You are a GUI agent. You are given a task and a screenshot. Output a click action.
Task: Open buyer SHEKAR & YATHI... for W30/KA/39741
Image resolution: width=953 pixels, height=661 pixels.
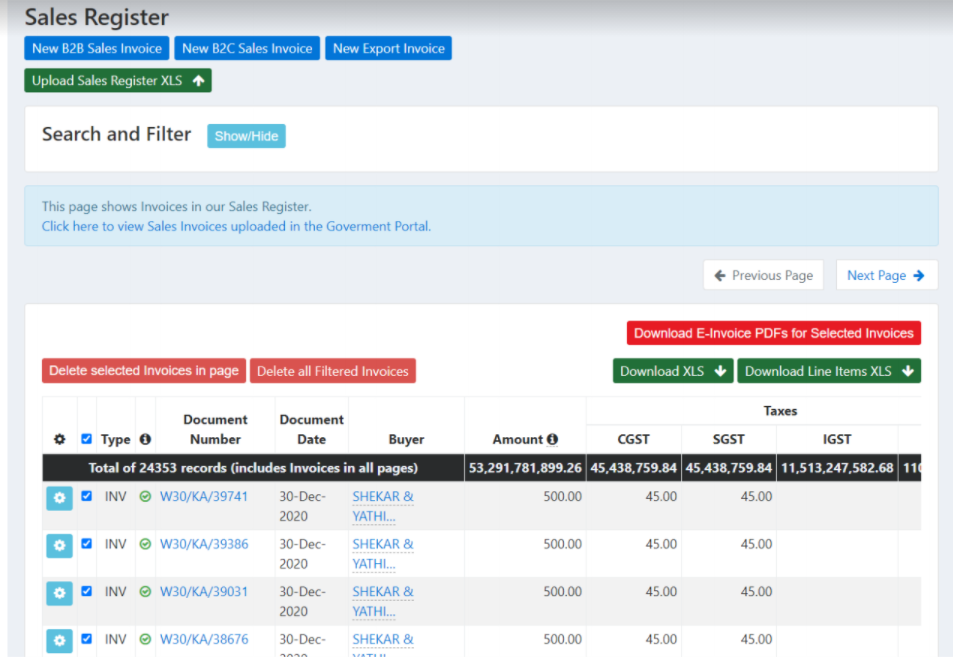383,507
